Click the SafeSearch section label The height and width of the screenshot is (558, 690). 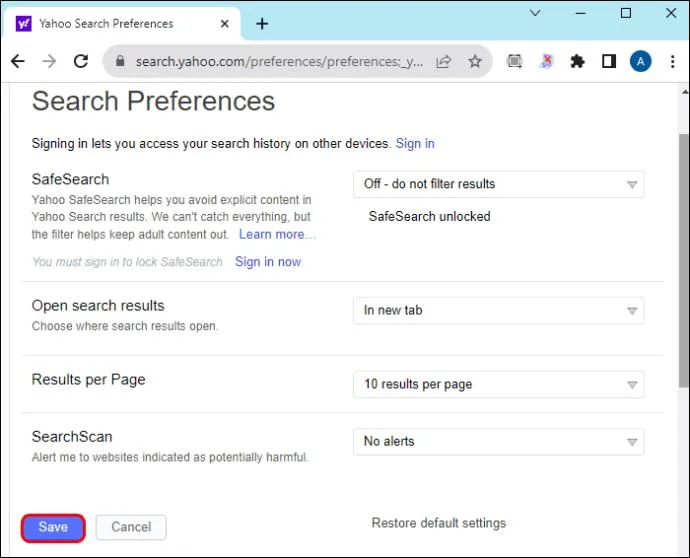tap(70, 179)
